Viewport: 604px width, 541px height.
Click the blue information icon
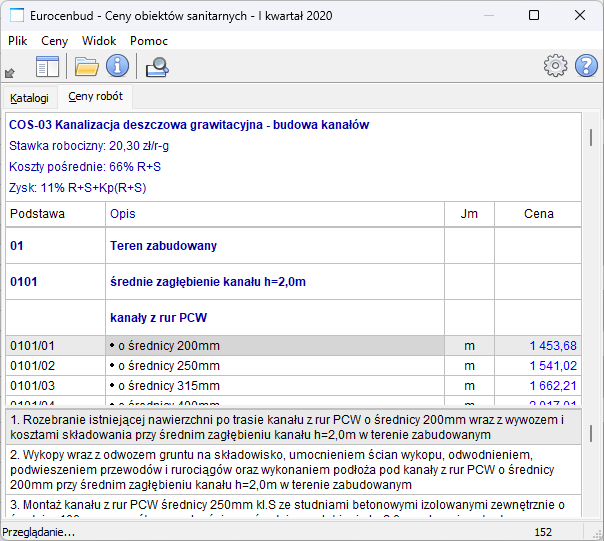[x=118, y=67]
